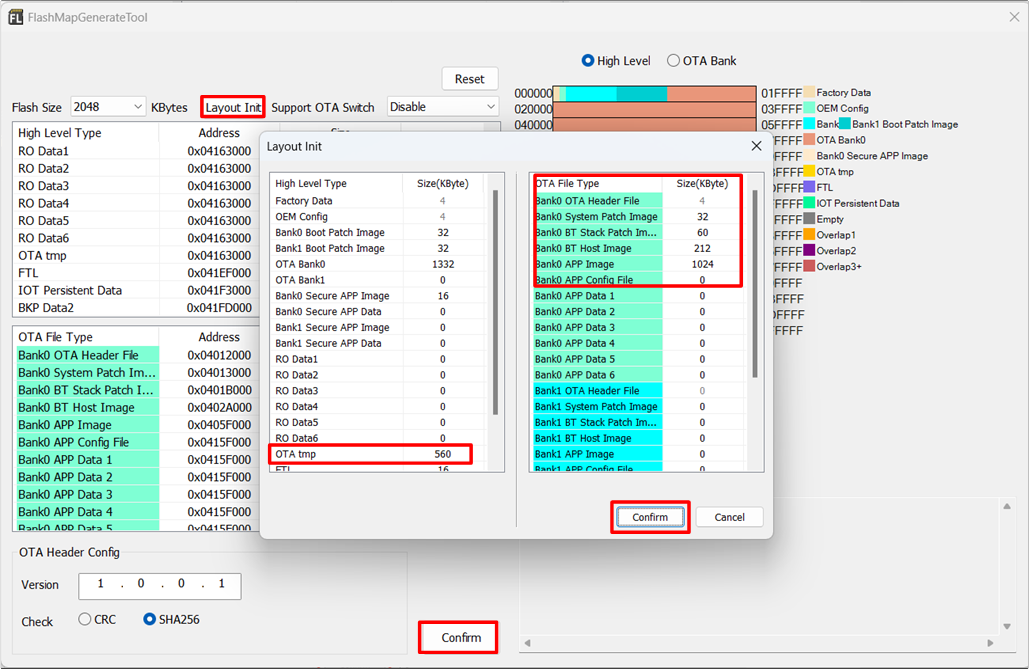1029x669 pixels.
Task: Close the Layout Init dialog
Action: click(756, 146)
